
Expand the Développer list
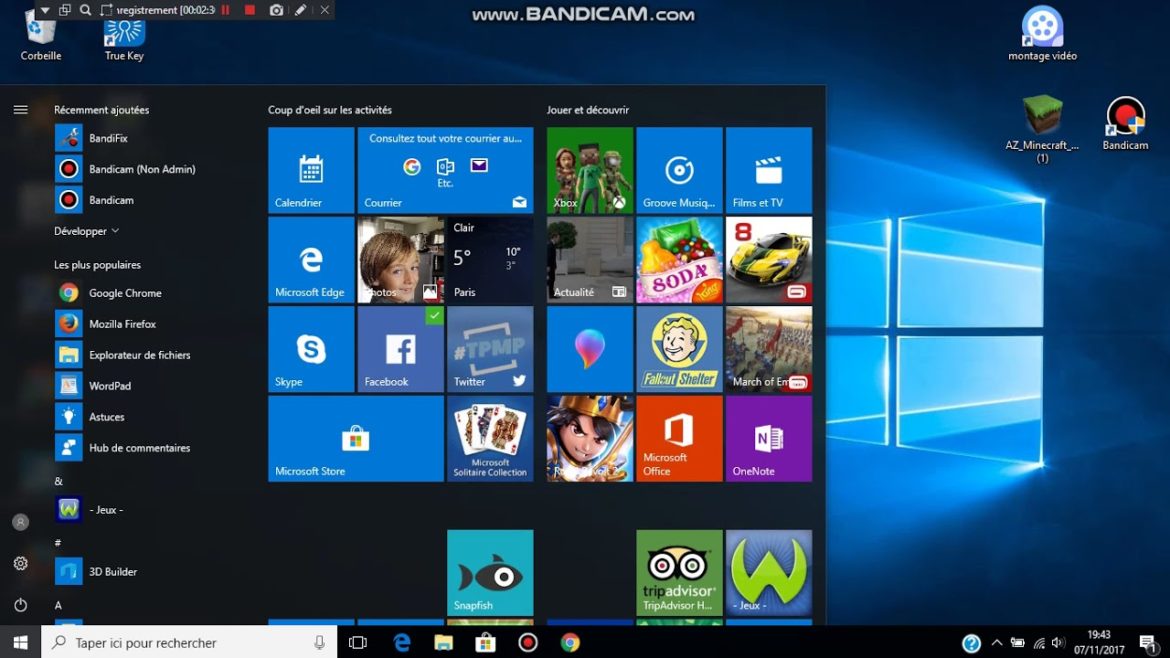click(x=86, y=231)
